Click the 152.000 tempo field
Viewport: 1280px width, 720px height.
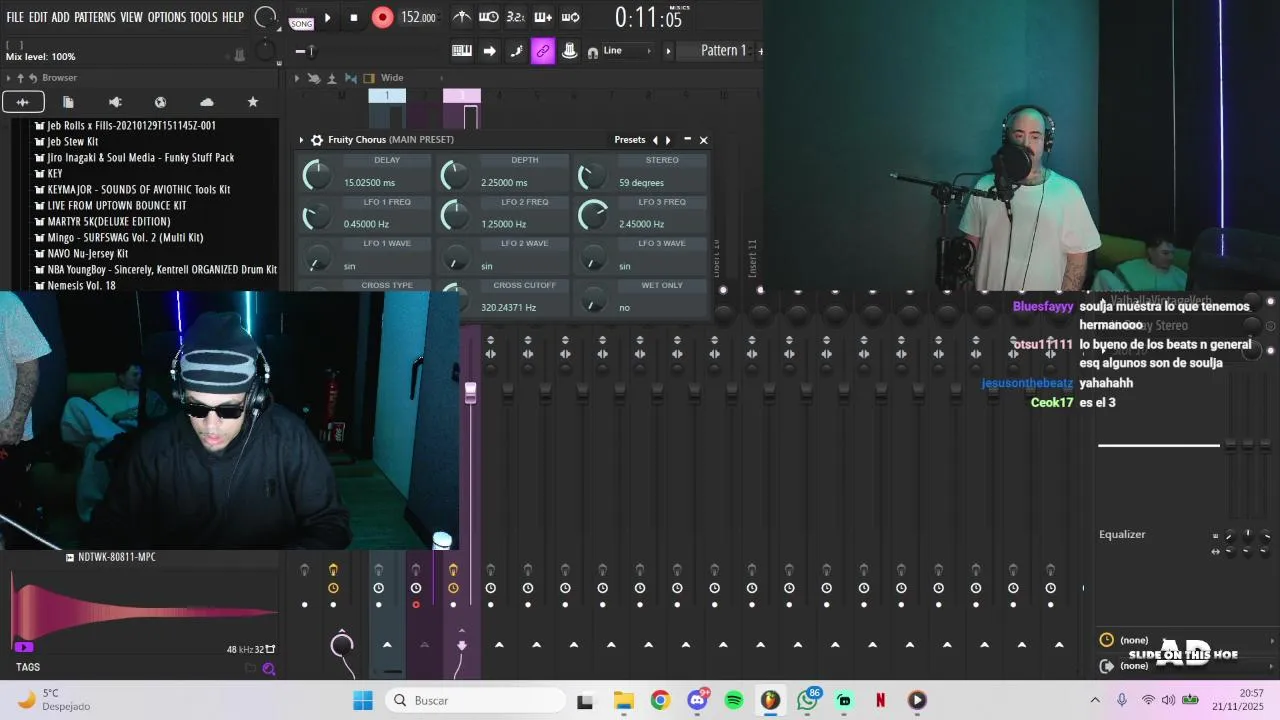click(x=418, y=17)
